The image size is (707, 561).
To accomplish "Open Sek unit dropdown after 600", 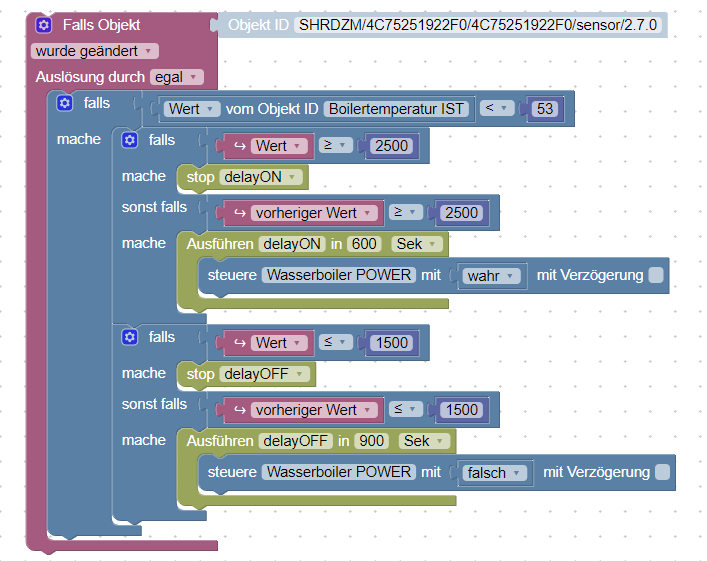I will point(417,244).
